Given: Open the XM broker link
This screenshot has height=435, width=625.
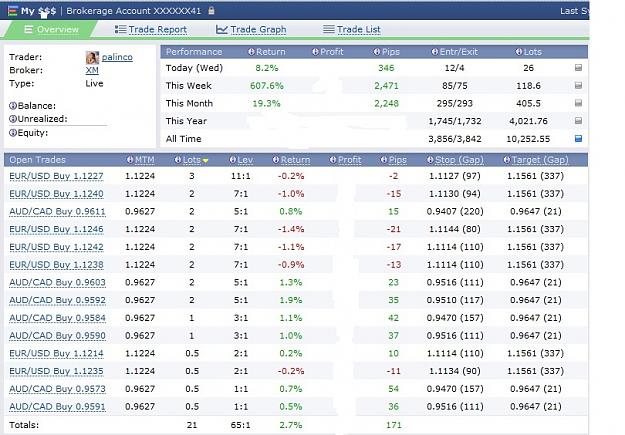Looking at the screenshot, I should tap(92, 70).
